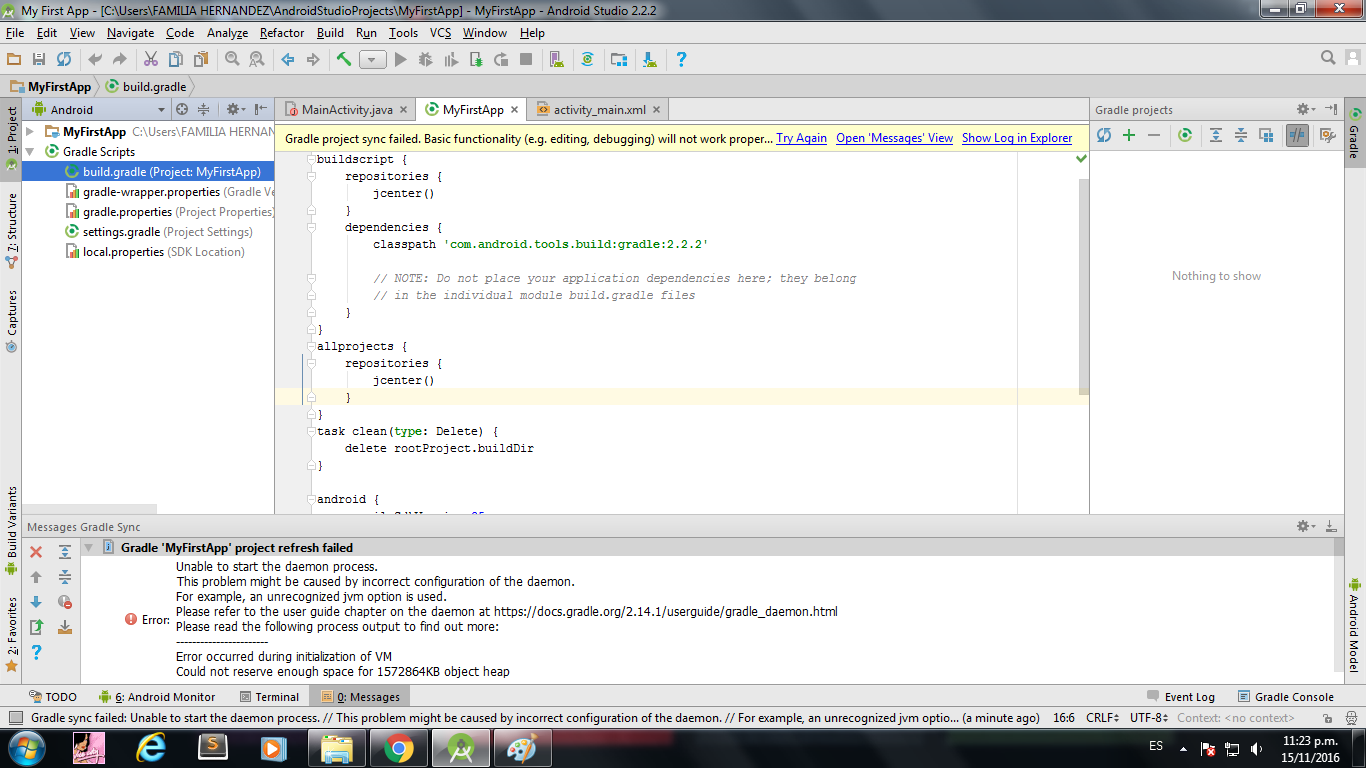The image size is (1366, 768).
Task: Refresh all Gradle projects icon
Action: pyautogui.click(x=1104, y=135)
